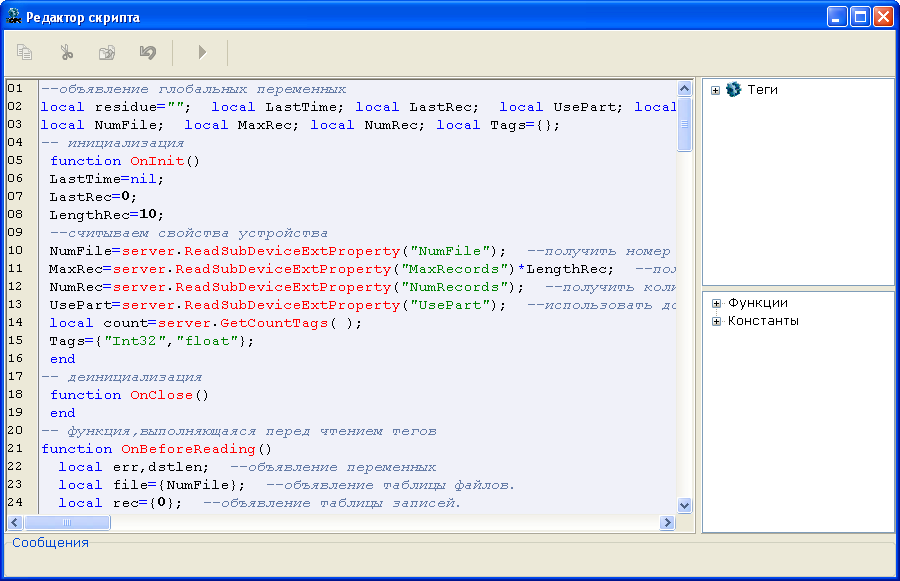
Task: Click the Copy icon in the toolbar
Action: pos(25,53)
